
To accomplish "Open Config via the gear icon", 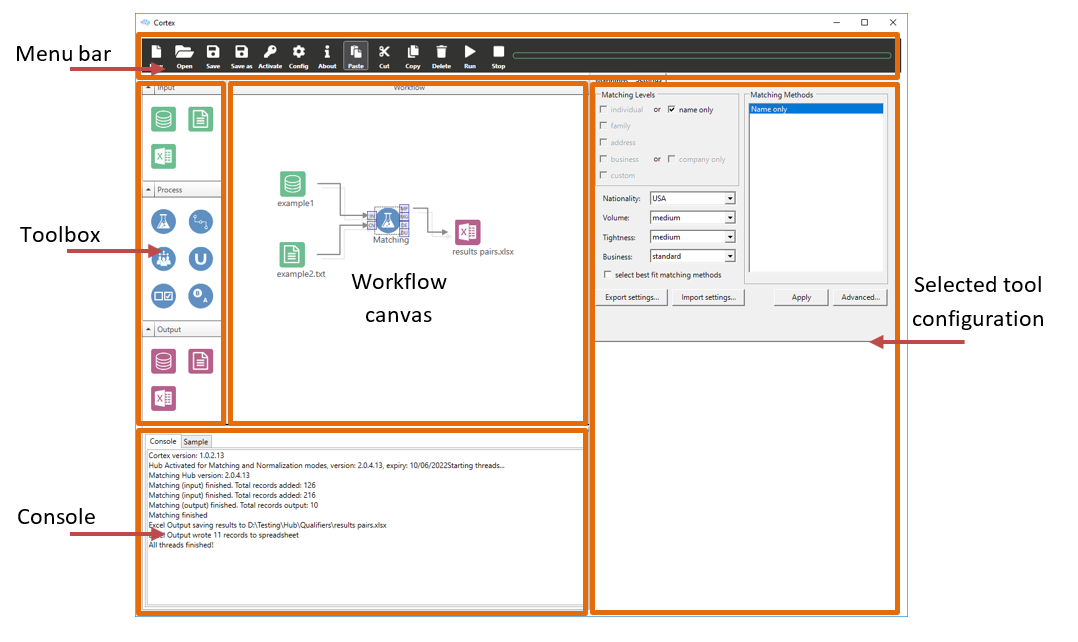I will 298,55.
